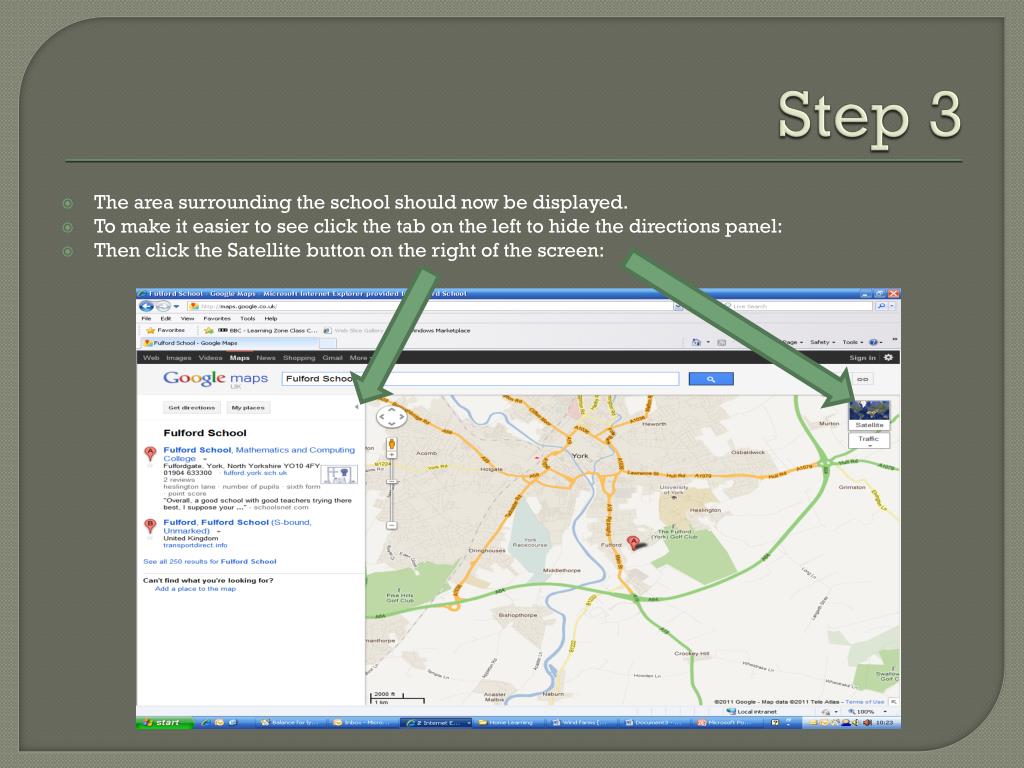
Task: Open the Tools menu in menu bar
Action: 248,319
